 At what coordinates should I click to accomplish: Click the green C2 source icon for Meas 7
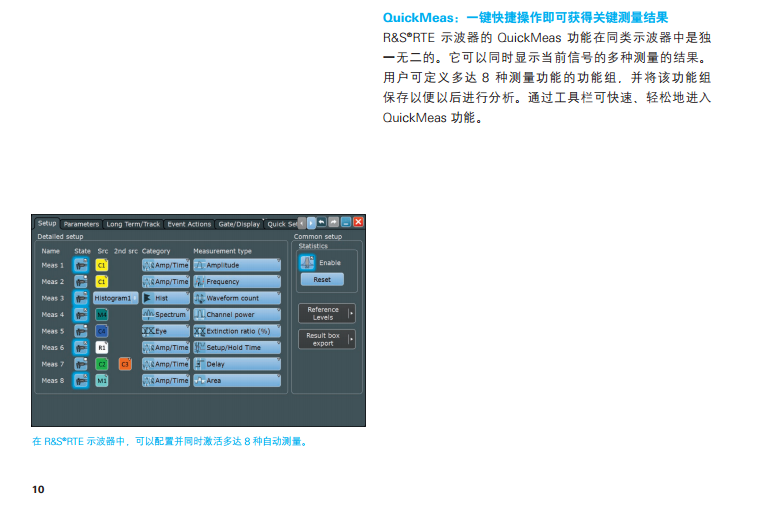point(101,364)
